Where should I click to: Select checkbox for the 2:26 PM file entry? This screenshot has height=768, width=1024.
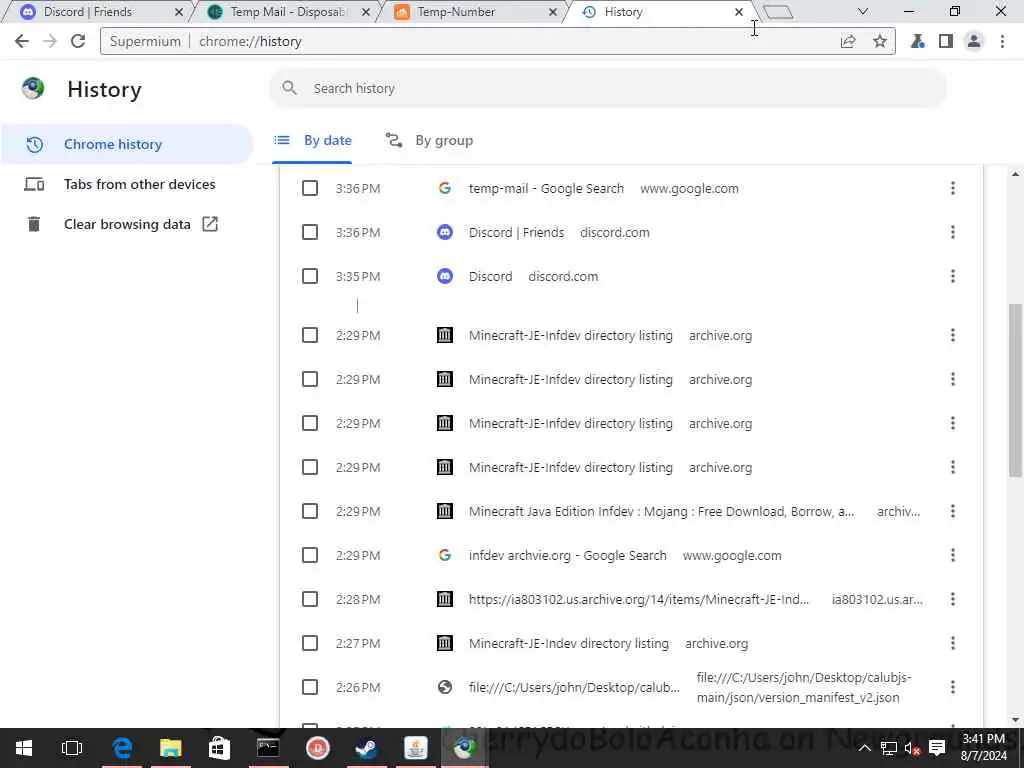(310, 687)
